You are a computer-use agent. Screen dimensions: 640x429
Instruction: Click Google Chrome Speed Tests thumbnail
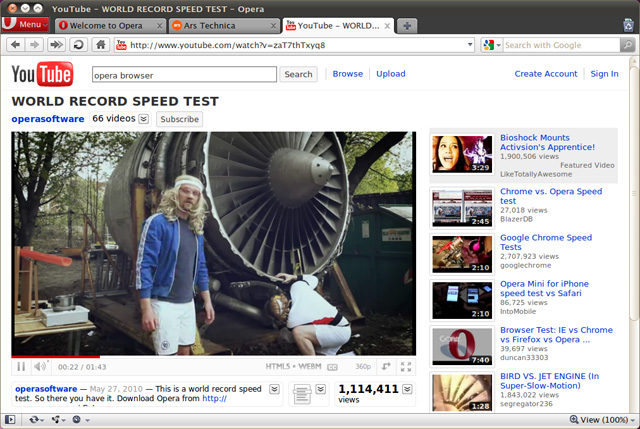point(462,254)
